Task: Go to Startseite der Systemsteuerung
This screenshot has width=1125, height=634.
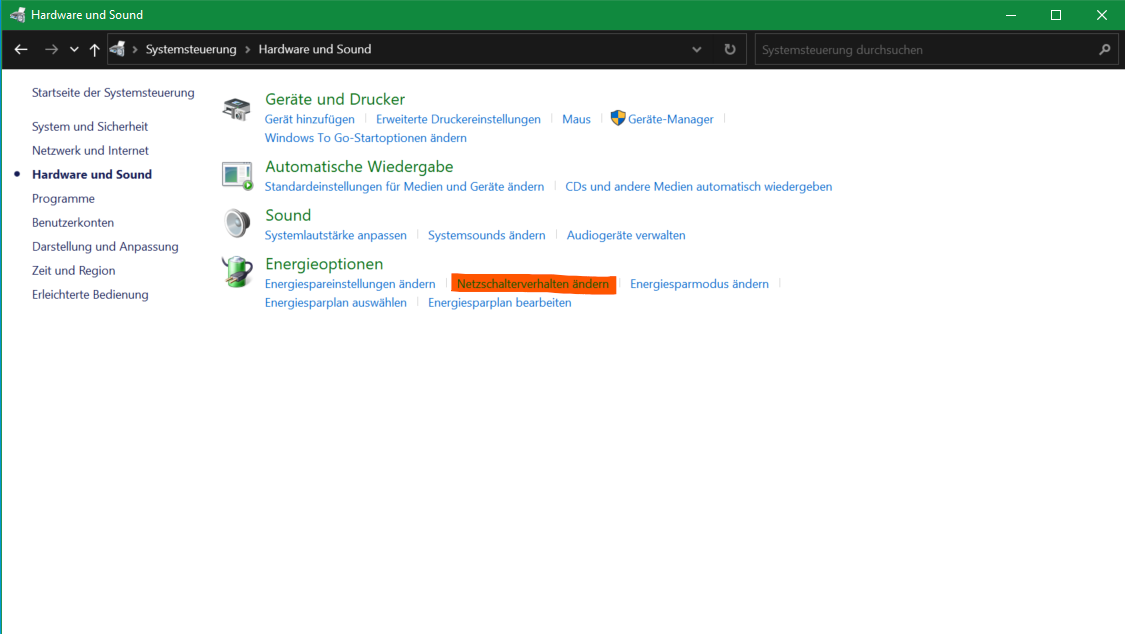Action: [x=113, y=93]
